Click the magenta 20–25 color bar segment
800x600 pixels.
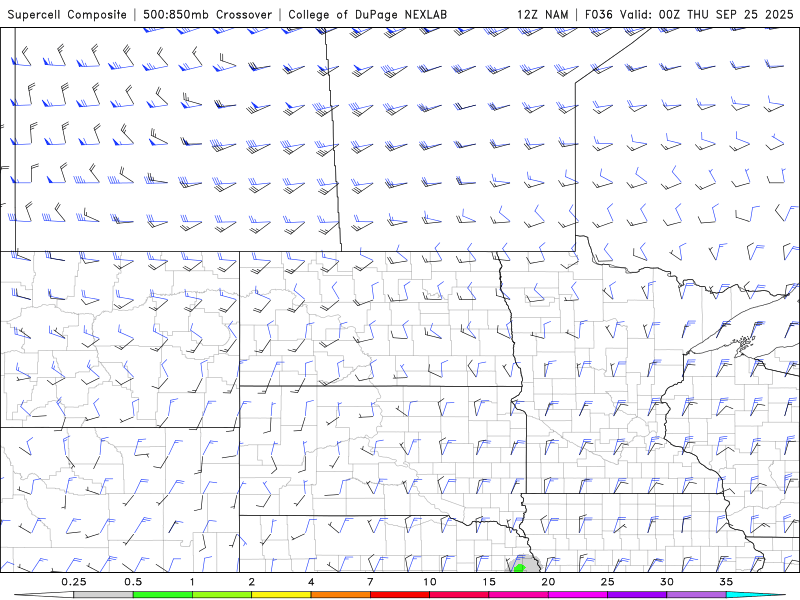[x=578, y=595]
